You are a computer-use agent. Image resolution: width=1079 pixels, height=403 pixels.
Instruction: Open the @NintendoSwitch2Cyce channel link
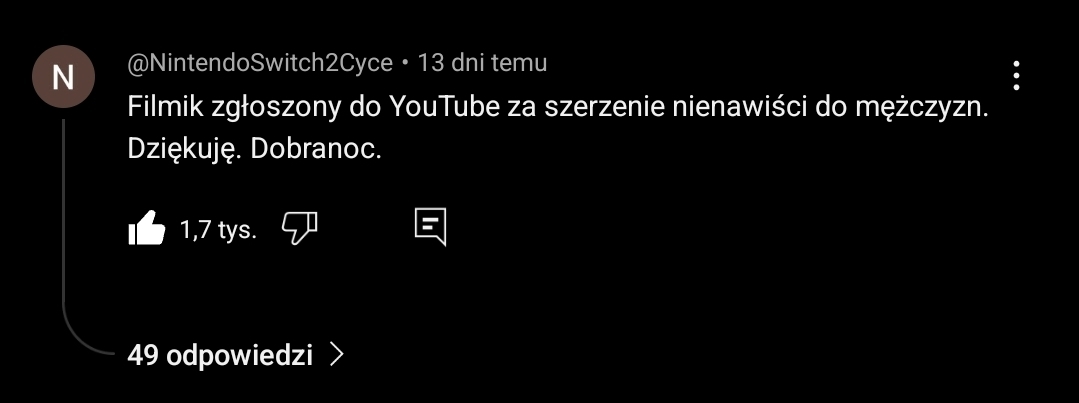[x=260, y=63]
